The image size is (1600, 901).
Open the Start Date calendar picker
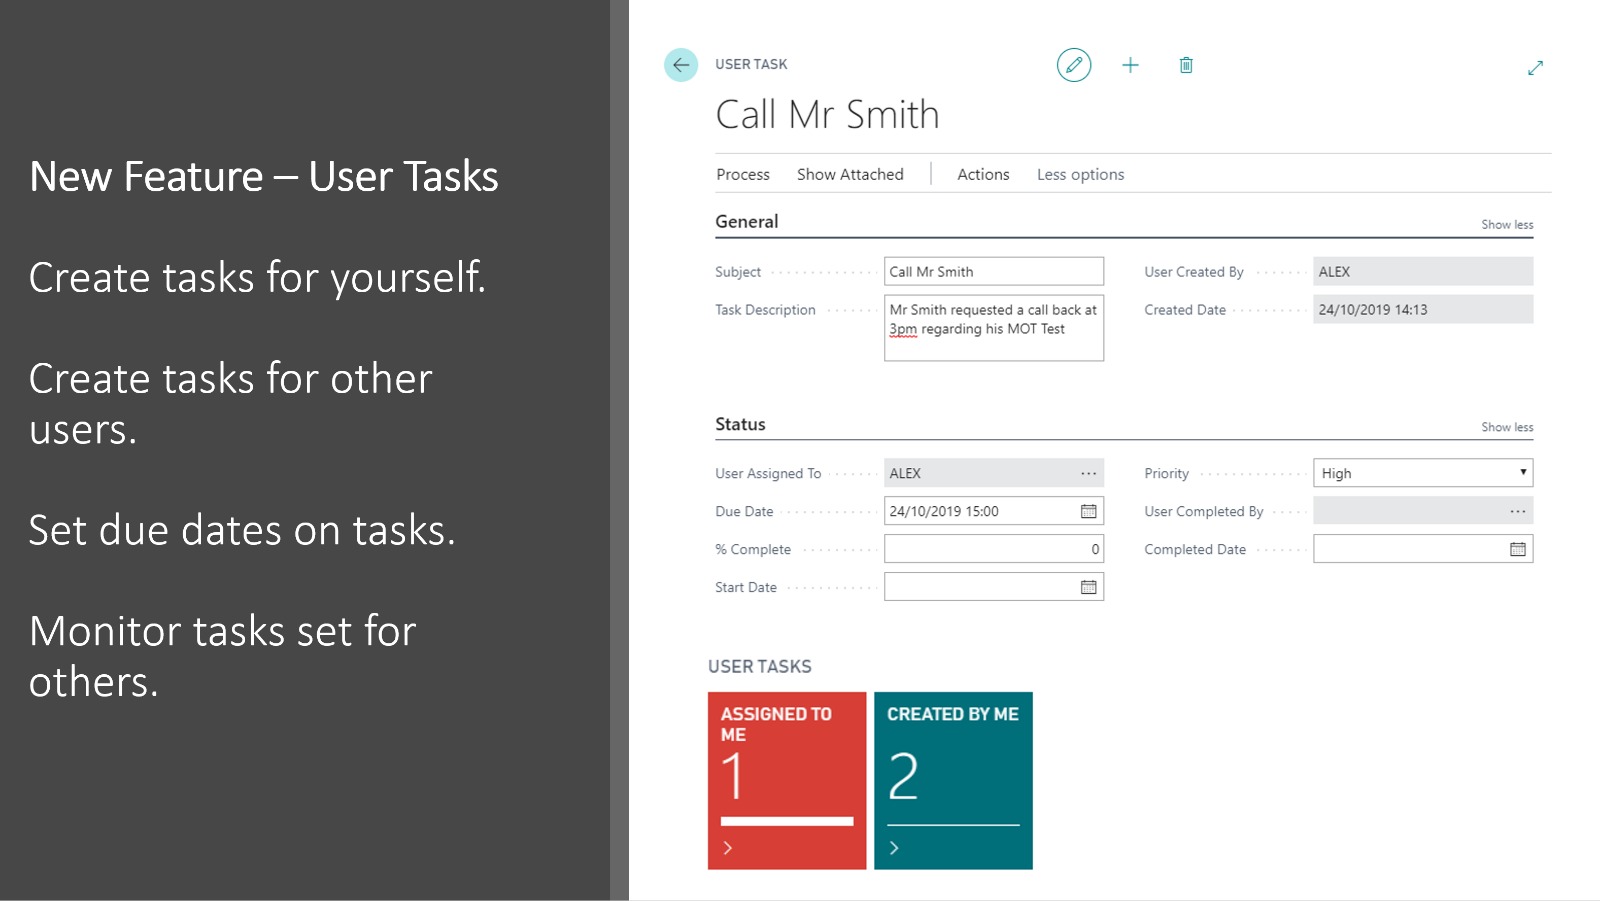1089,587
